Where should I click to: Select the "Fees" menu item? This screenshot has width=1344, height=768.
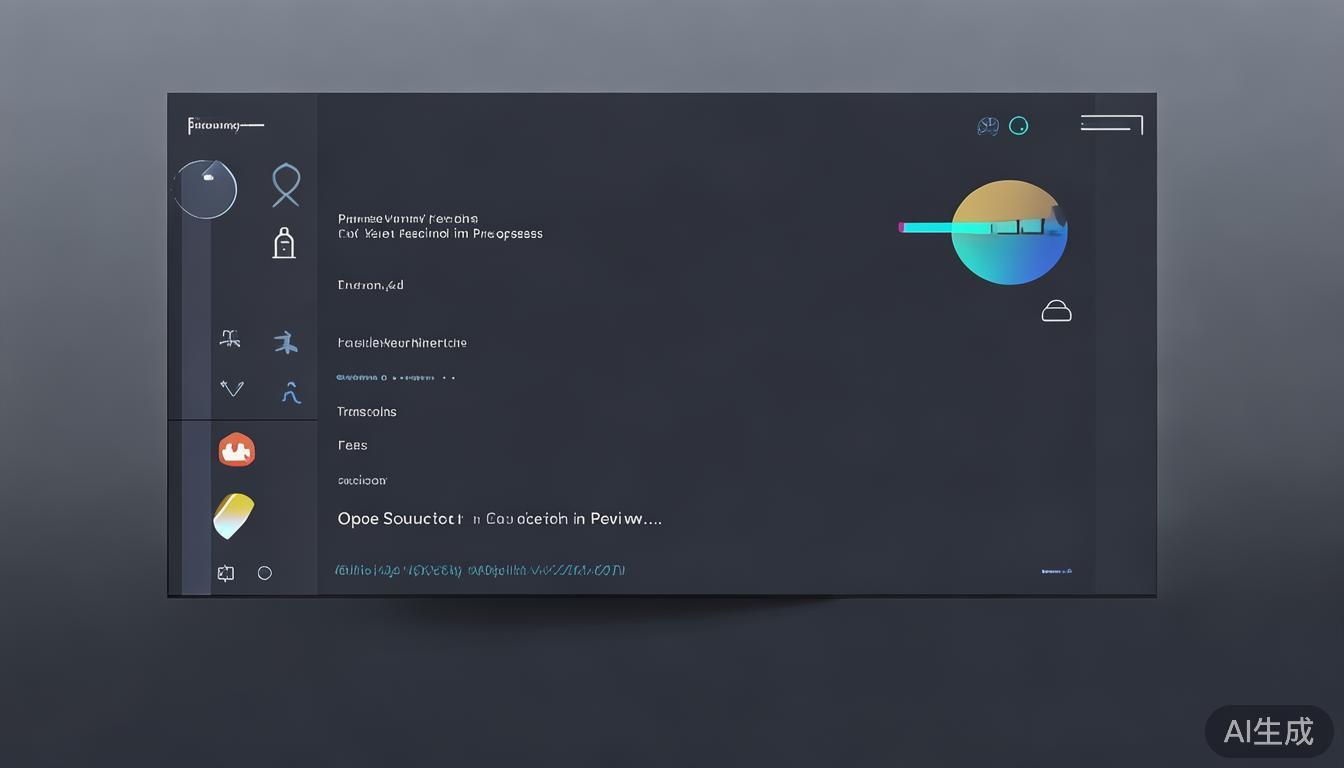pos(352,446)
